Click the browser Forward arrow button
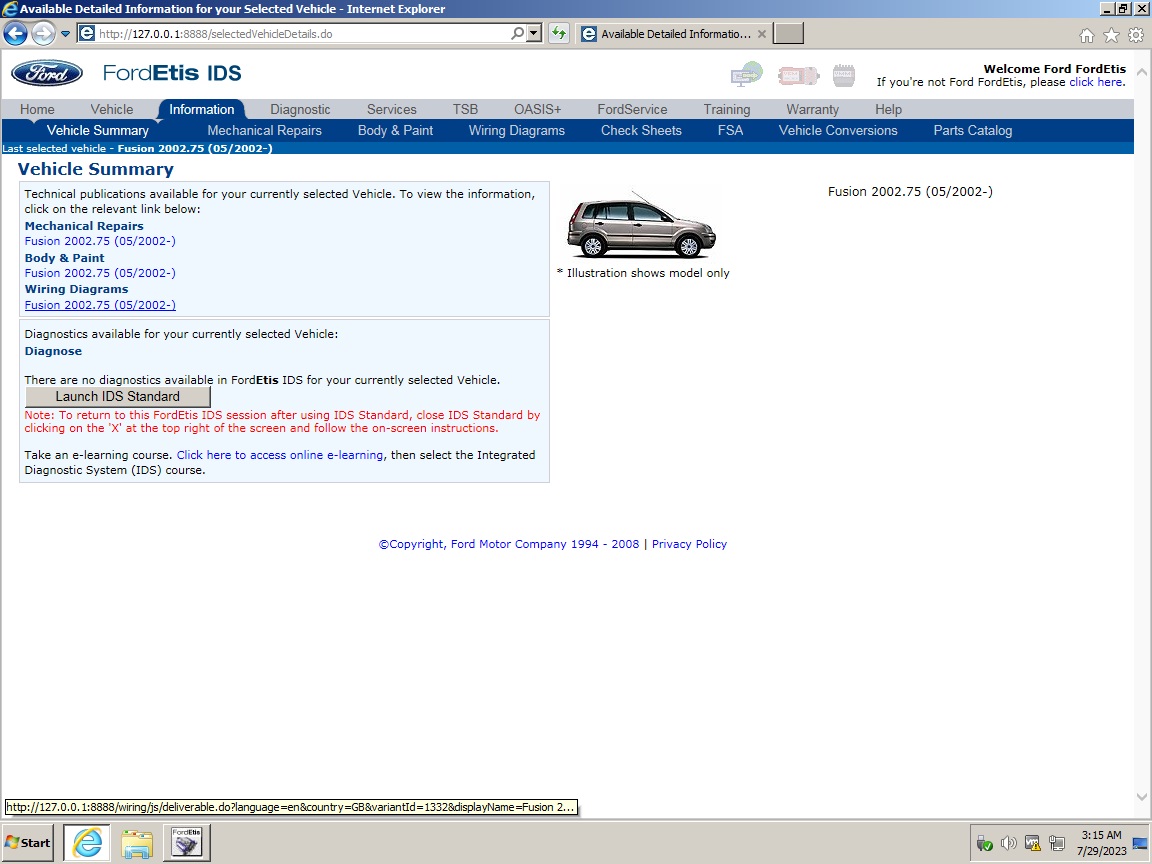This screenshot has height=864, width=1152. tap(43, 33)
